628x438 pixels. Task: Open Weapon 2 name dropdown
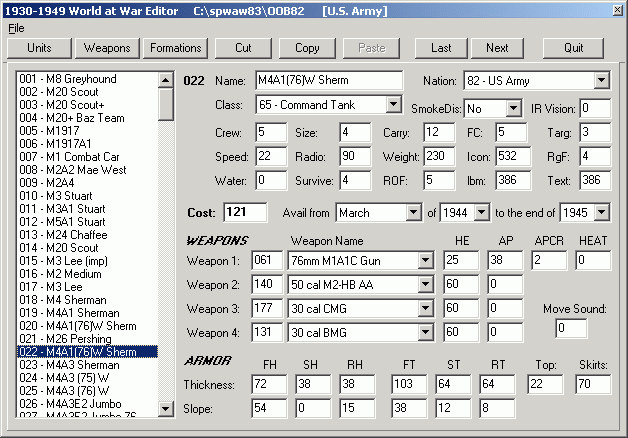coord(425,285)
